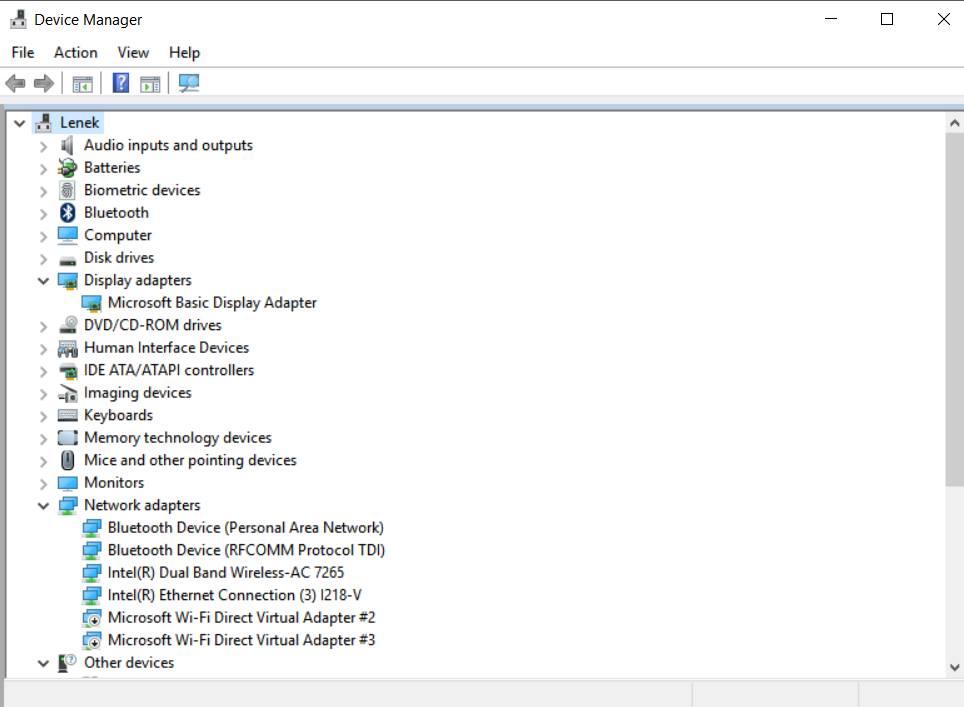964x707 pixels.
Task: Click the vertical scrollbar thumb
Action: (954, 309)
